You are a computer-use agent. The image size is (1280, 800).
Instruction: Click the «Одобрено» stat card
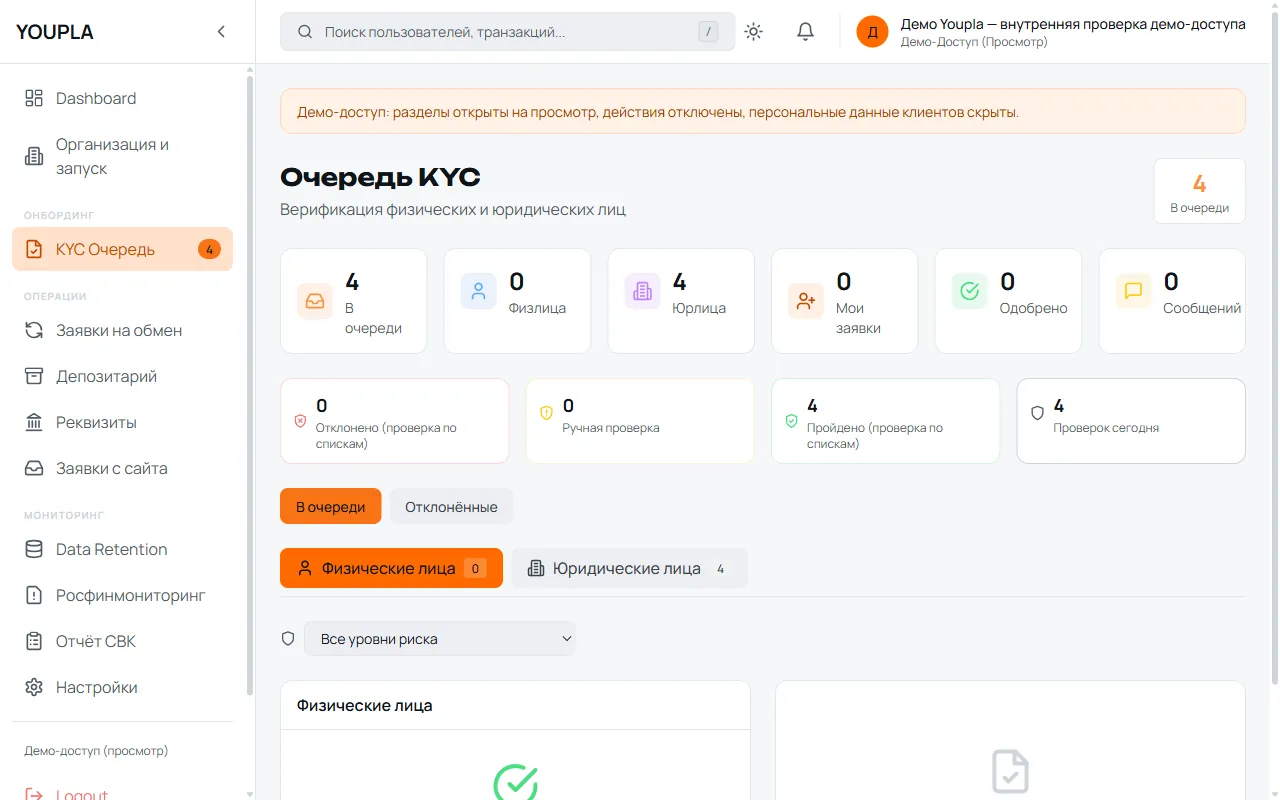click(1008, 301)
